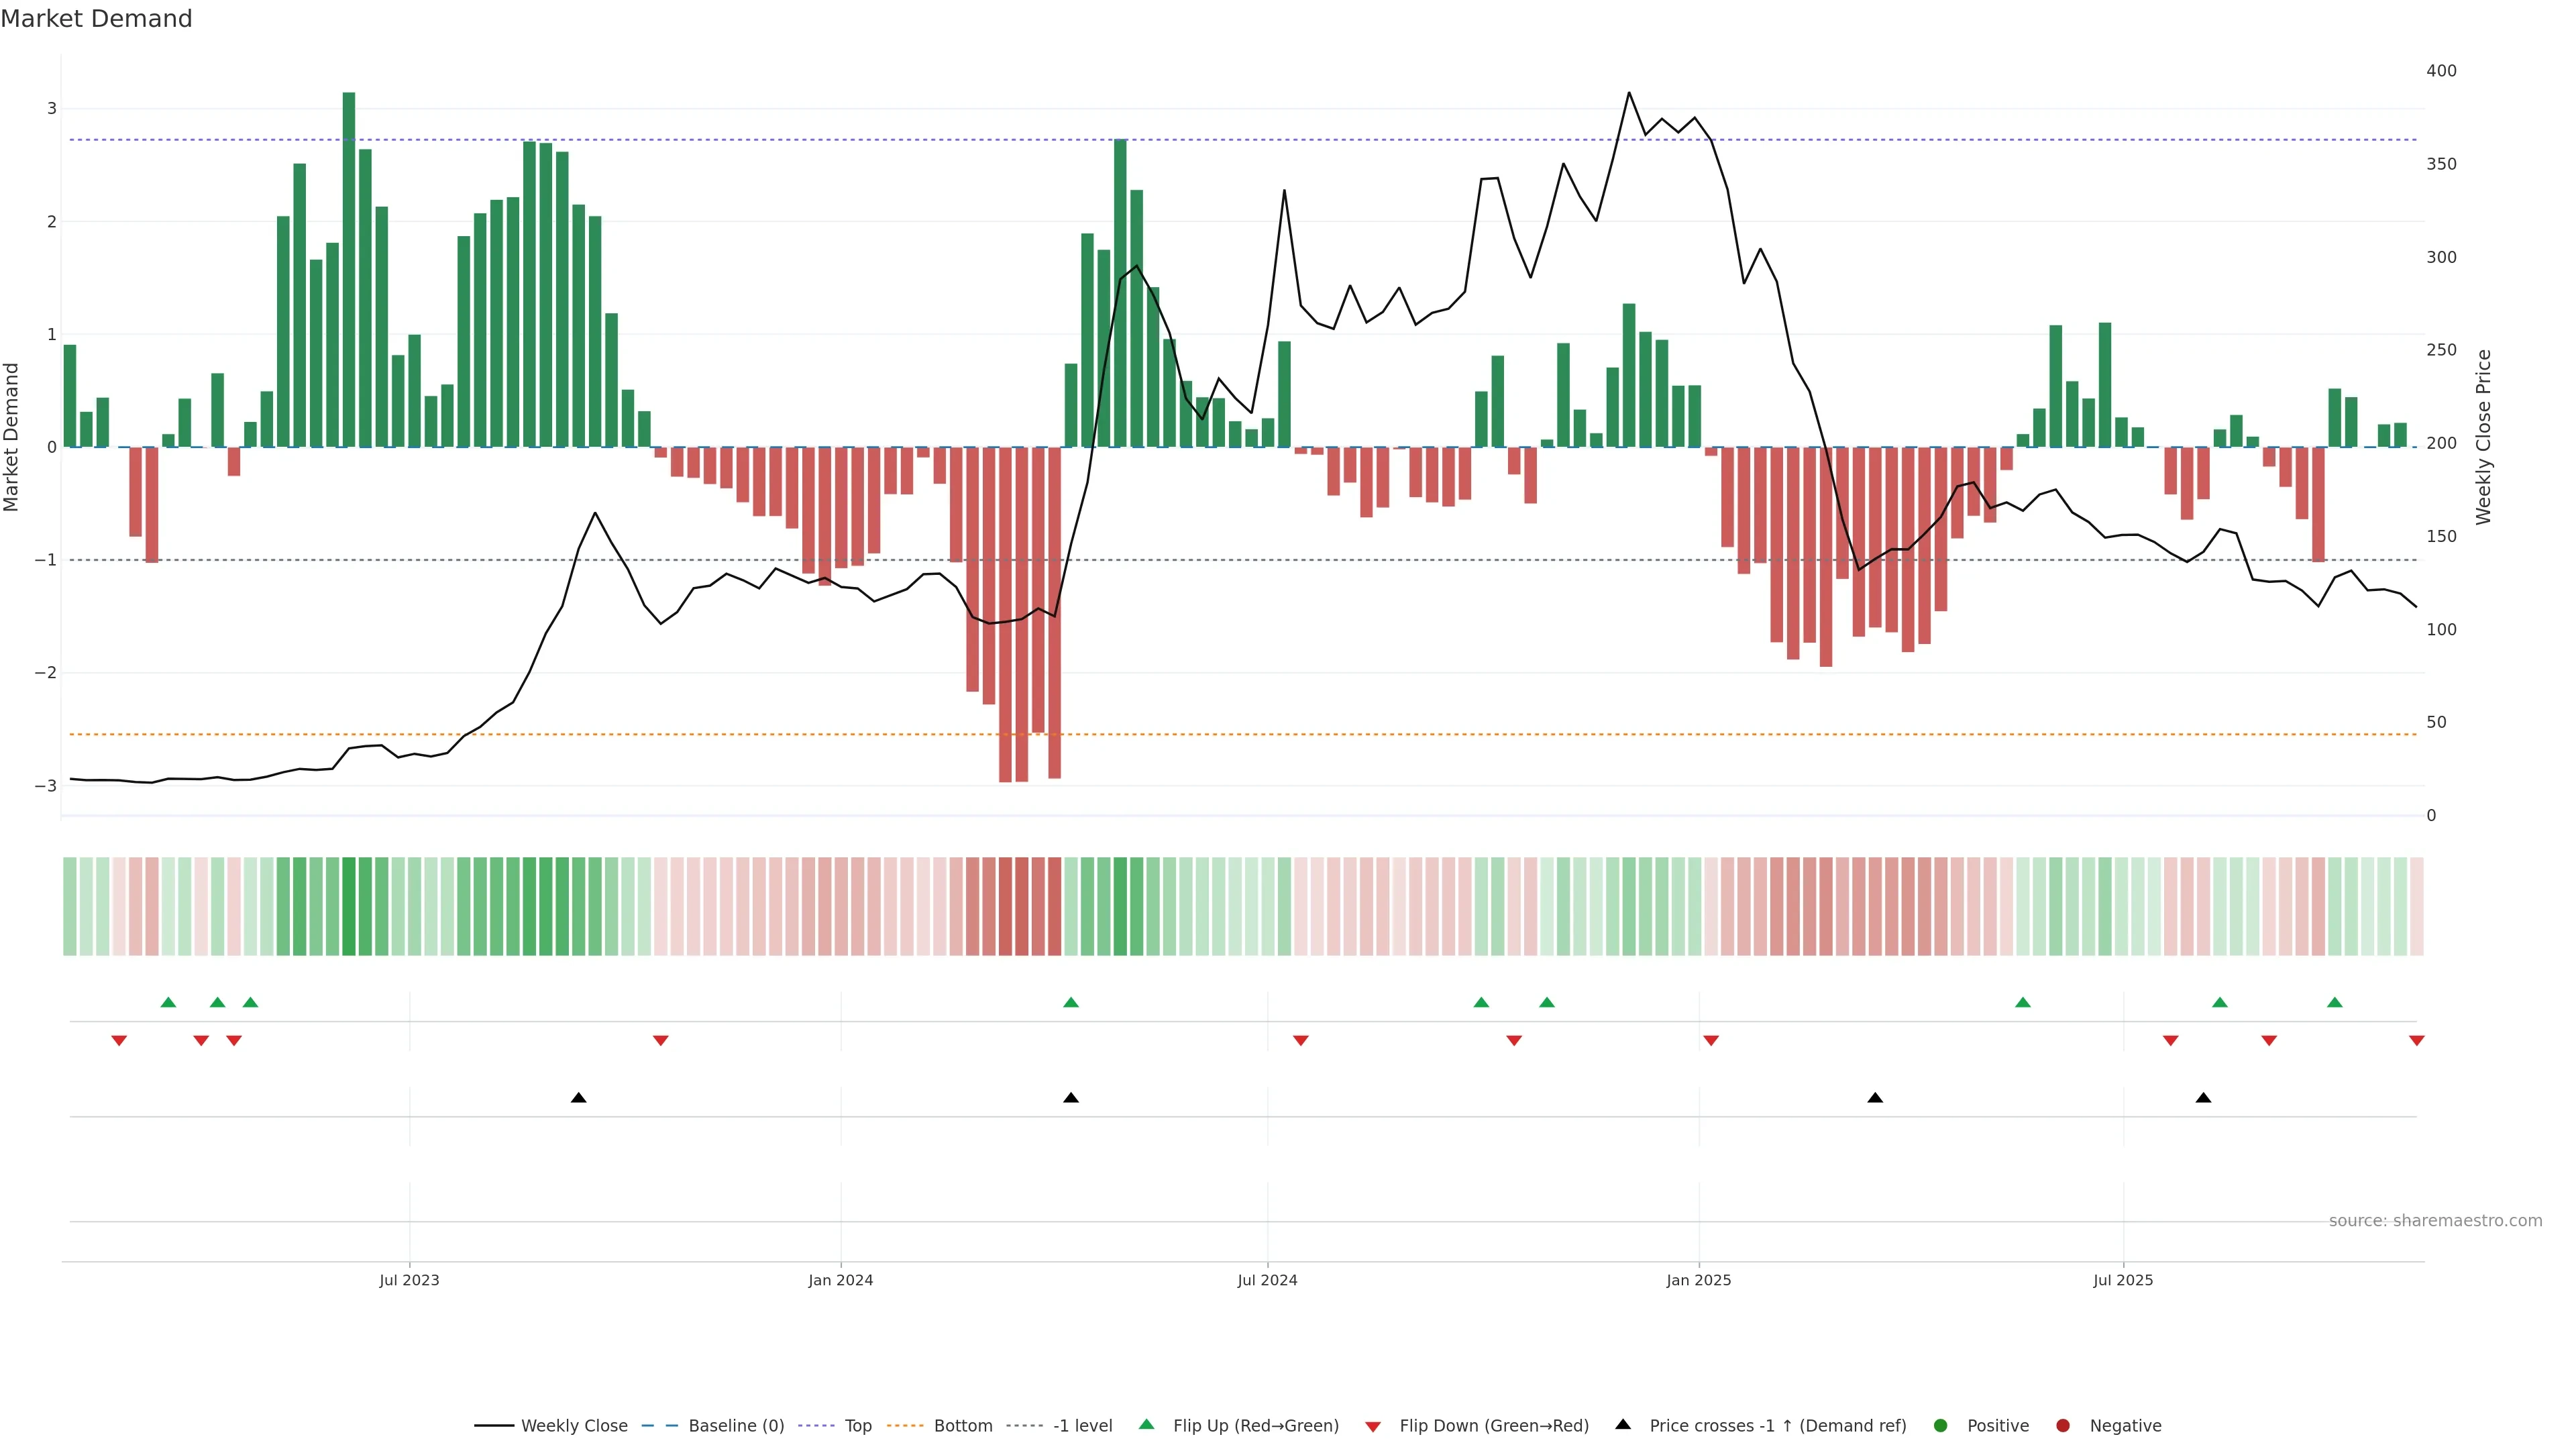Click the green Positive legend dot
The image size is (2576, 1449).
tap(1941, 1425)
